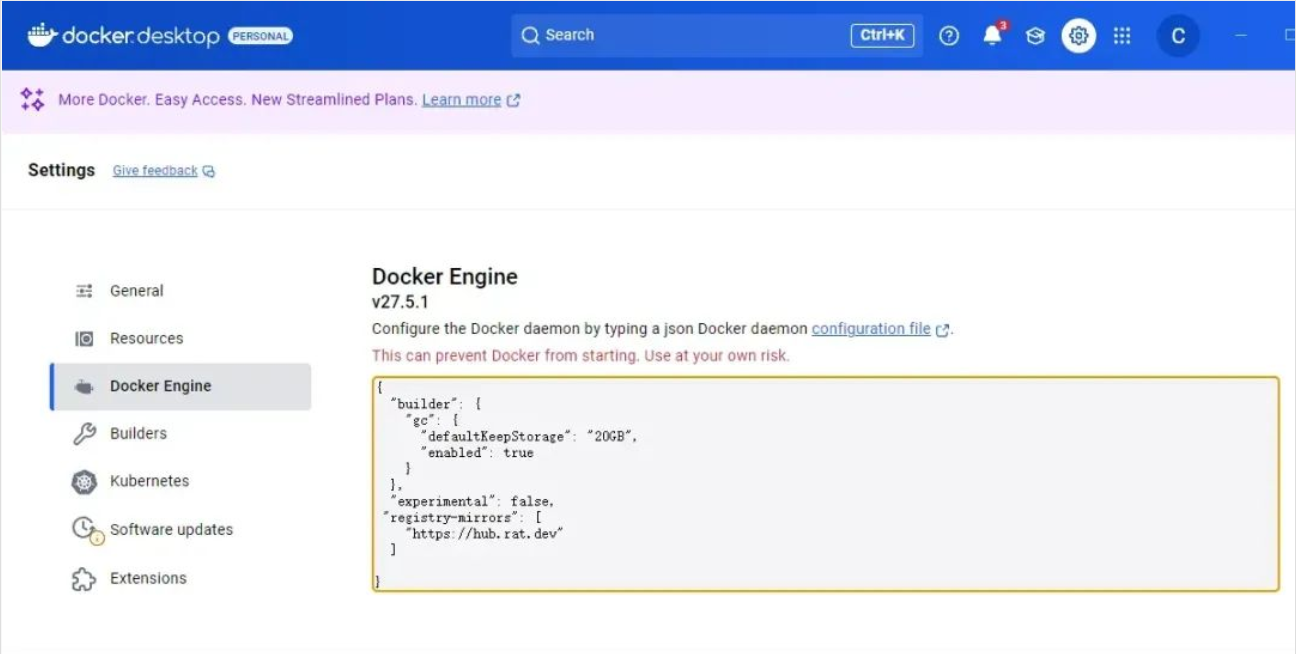Open the Software updates settings section
1296x654 pixels.
tap(180, 530)
